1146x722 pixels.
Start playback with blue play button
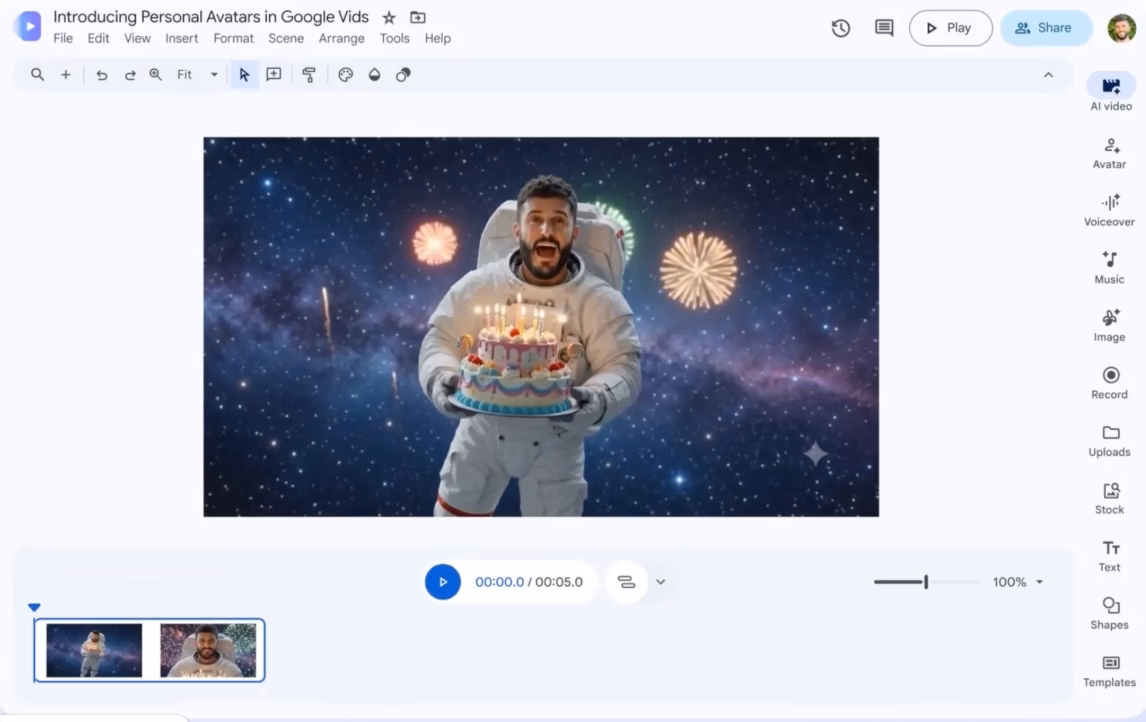point(443,582)
